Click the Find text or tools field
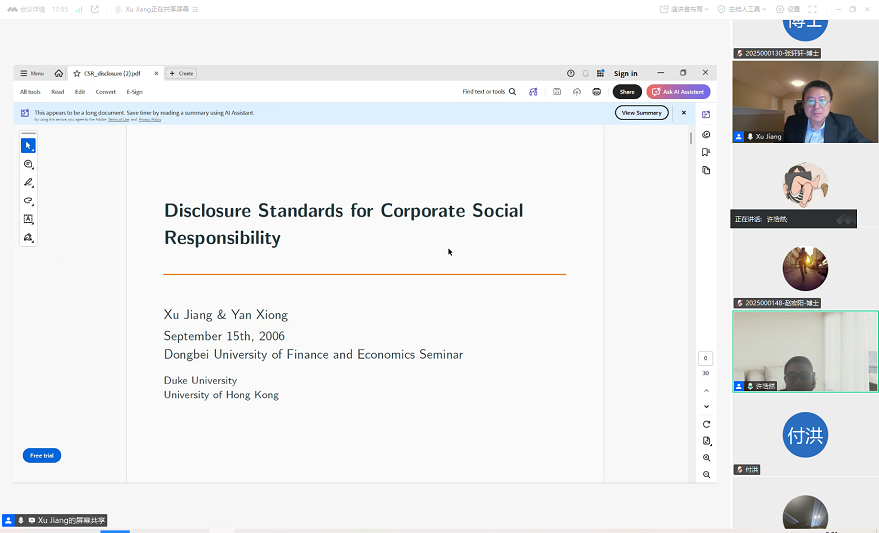This screenshot has width=879, height=533. click(484, 92)
